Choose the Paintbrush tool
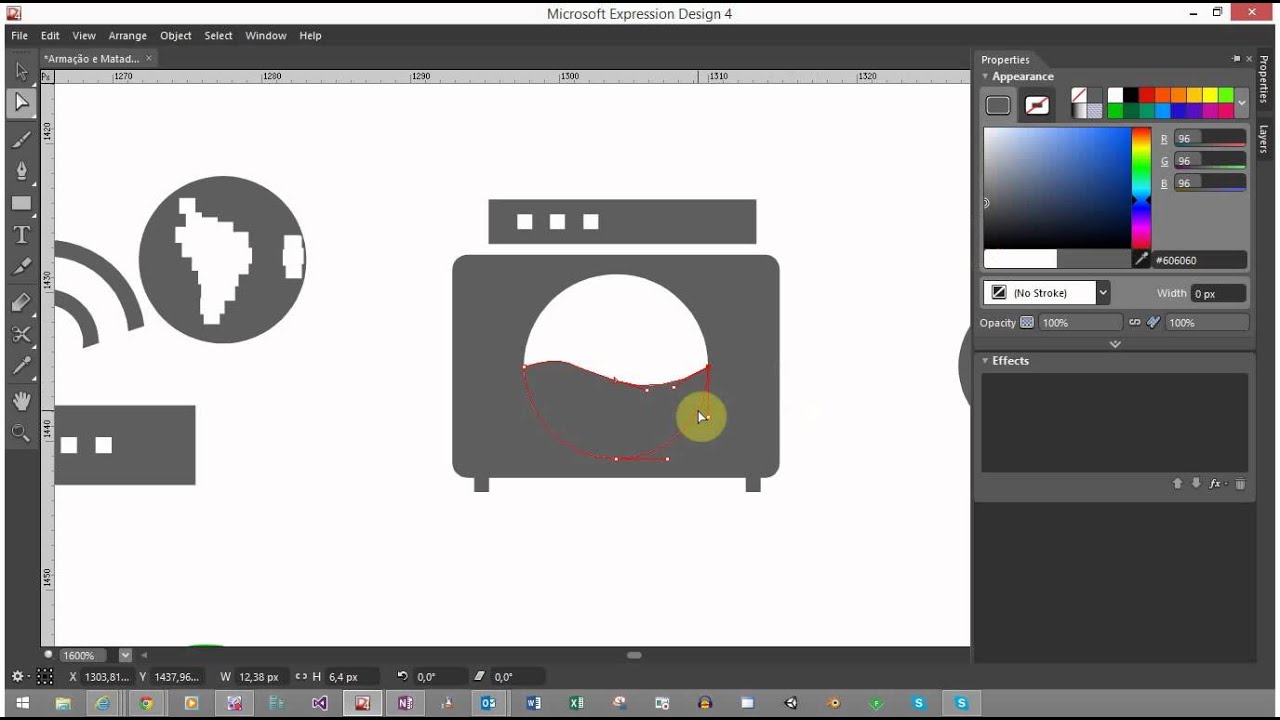Image resolution: width=1280 pixels, height=720 pixels. point(21,140)
